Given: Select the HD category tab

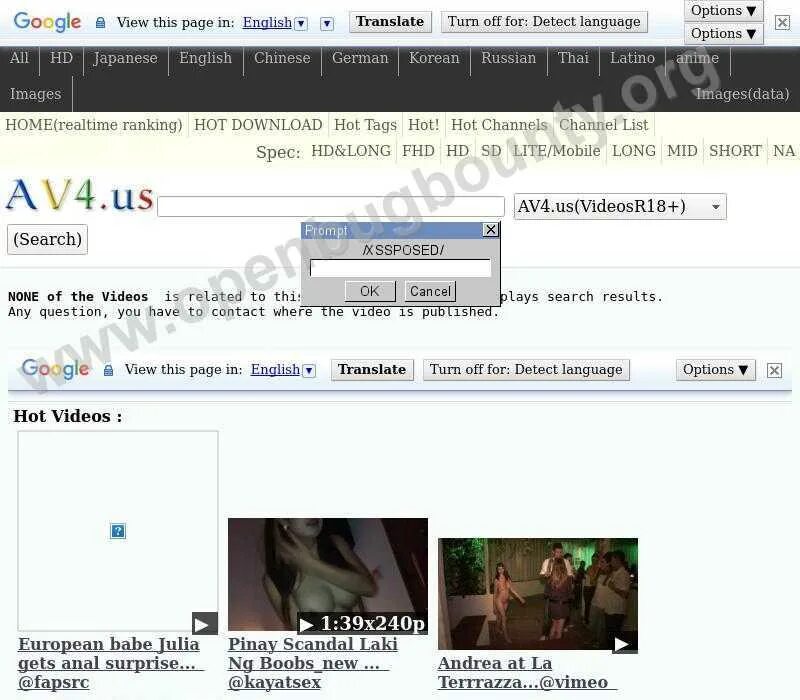Looking at the screenshot, I should (61, 58).
